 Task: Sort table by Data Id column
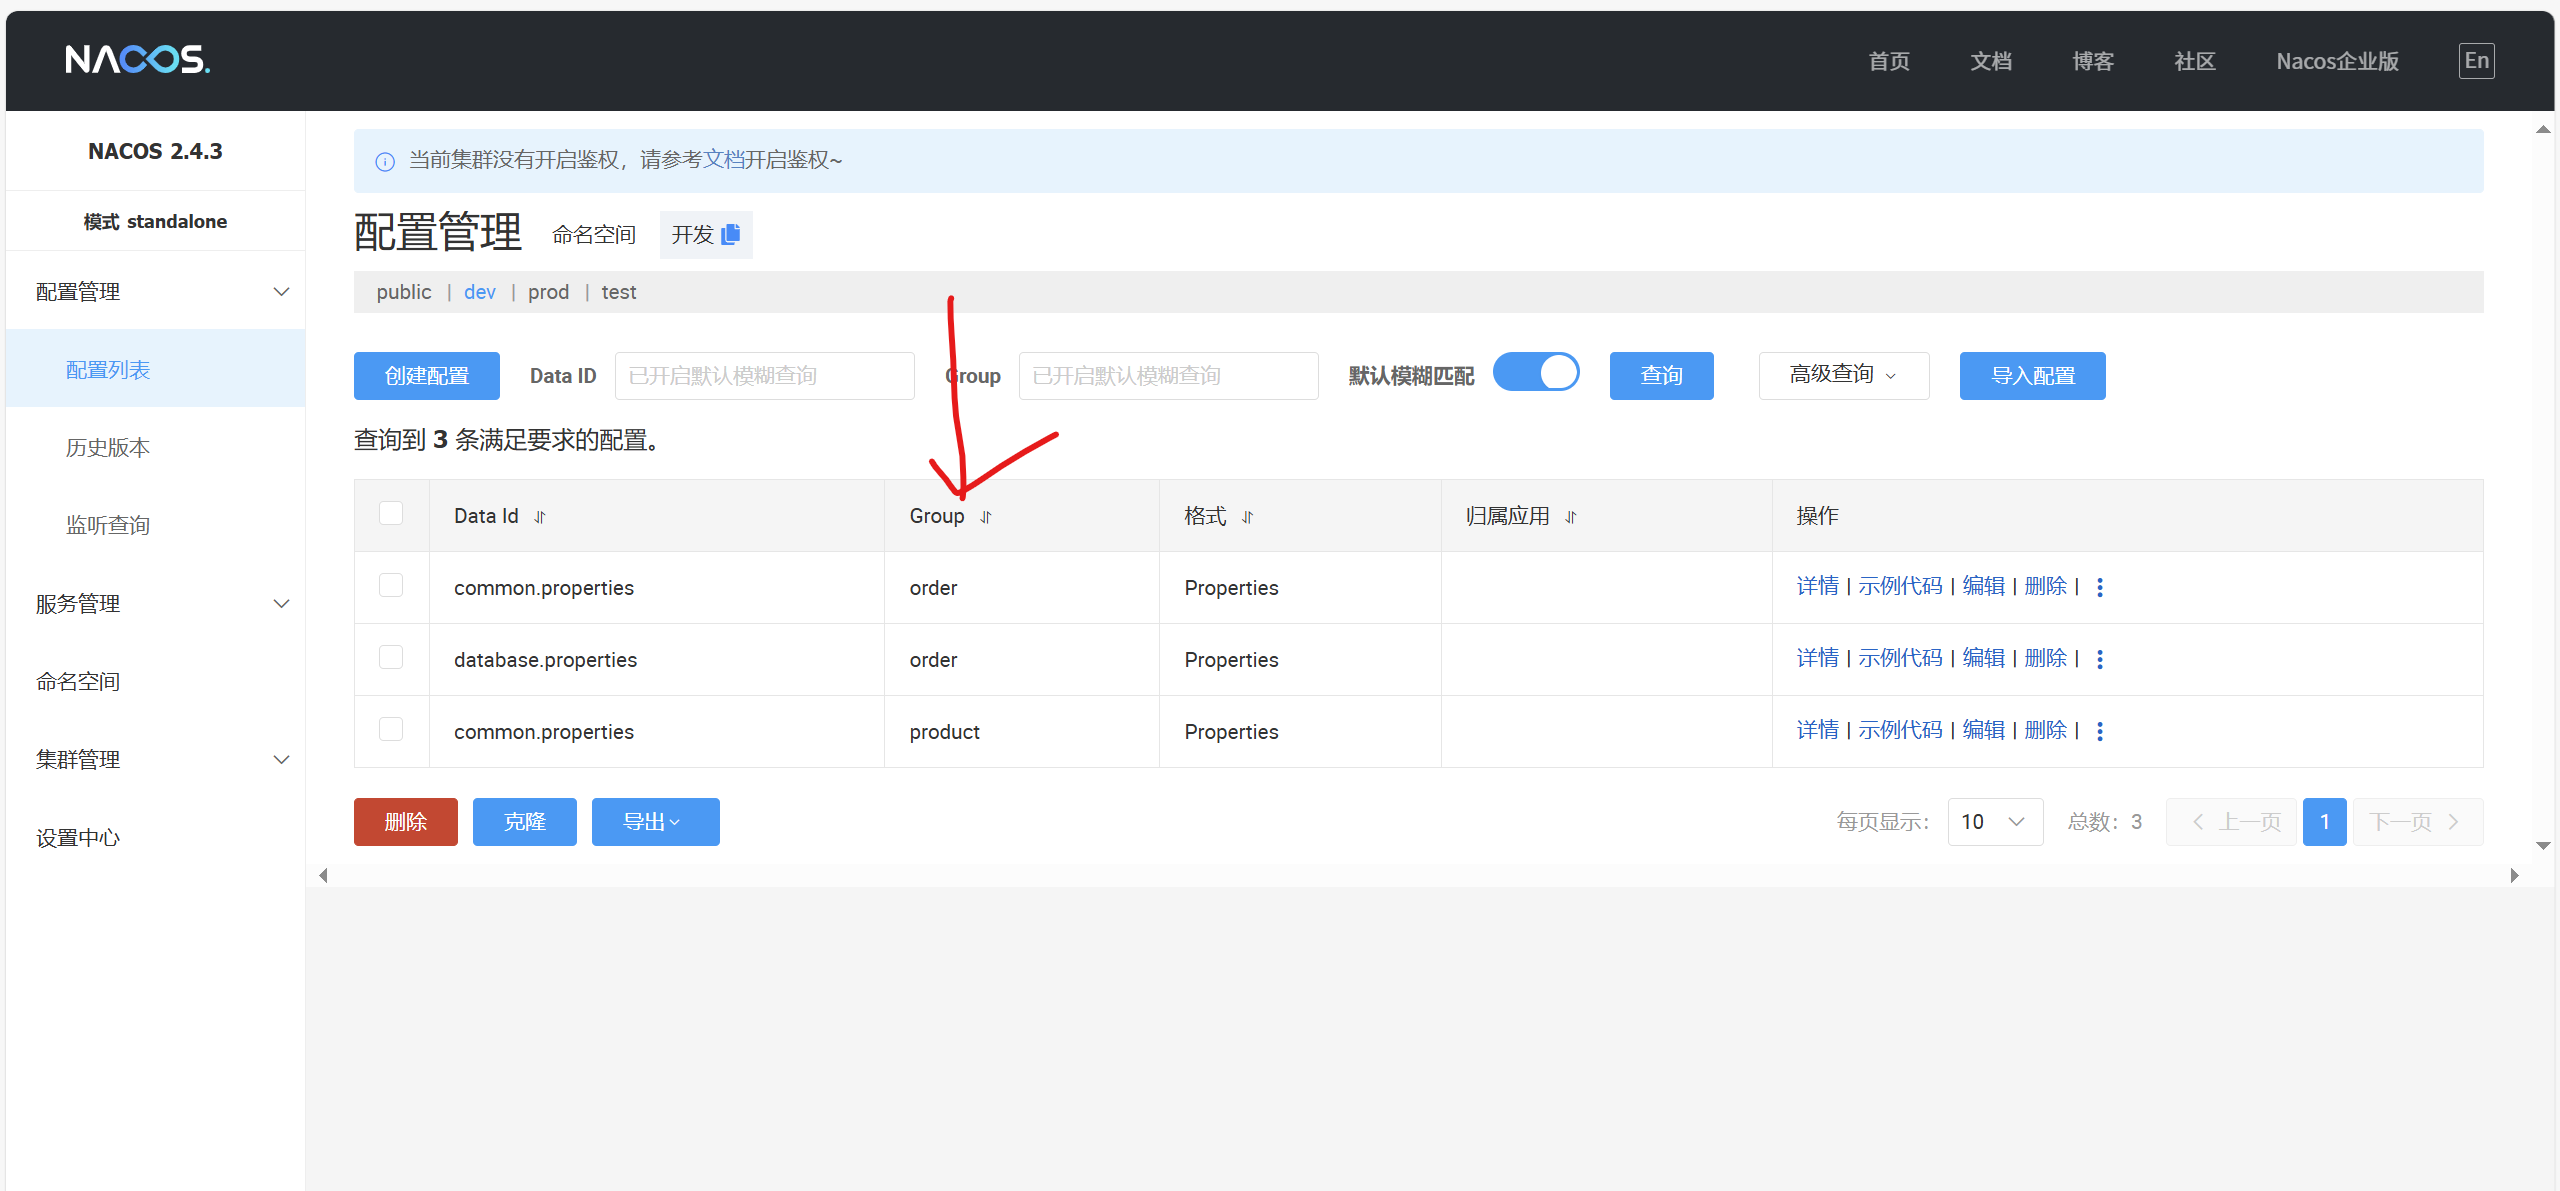(540, 517)
